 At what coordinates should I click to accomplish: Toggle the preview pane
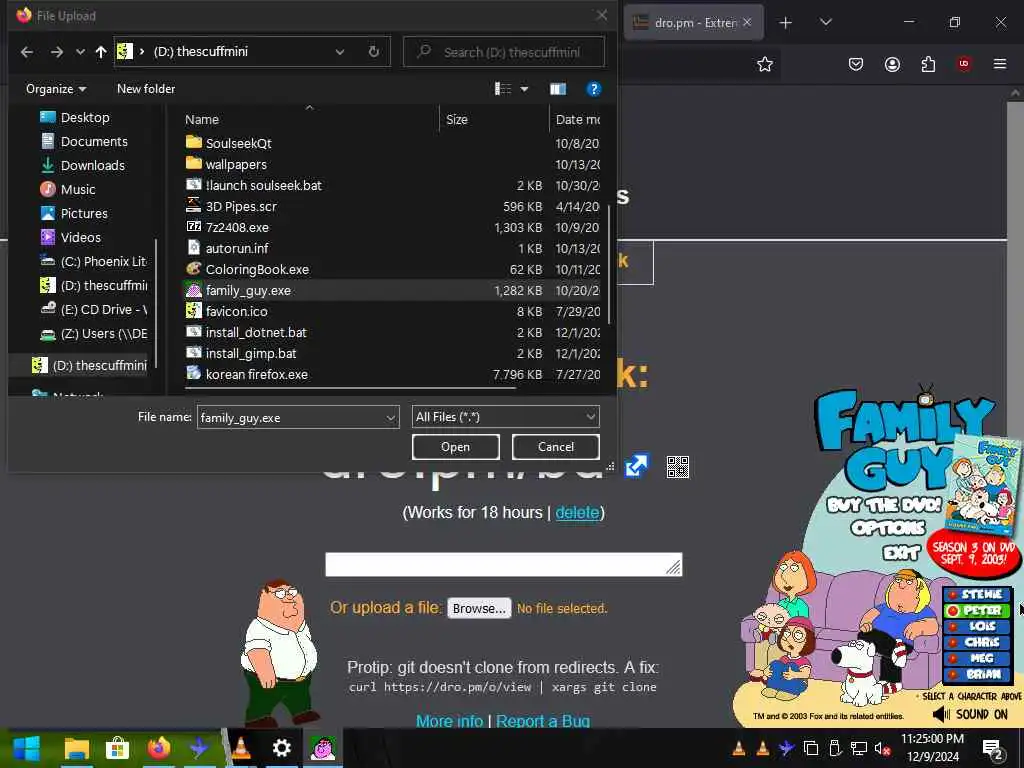point(558,89)
